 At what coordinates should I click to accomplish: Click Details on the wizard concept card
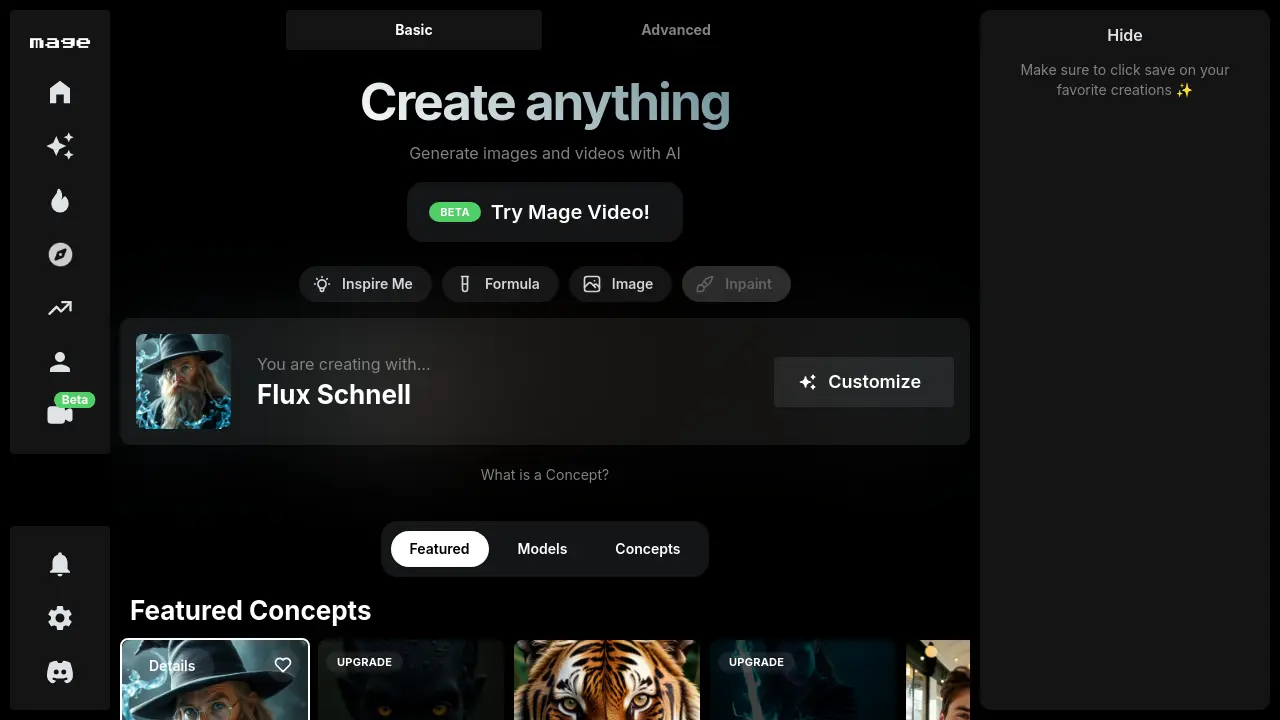click(x=172, y=666)
